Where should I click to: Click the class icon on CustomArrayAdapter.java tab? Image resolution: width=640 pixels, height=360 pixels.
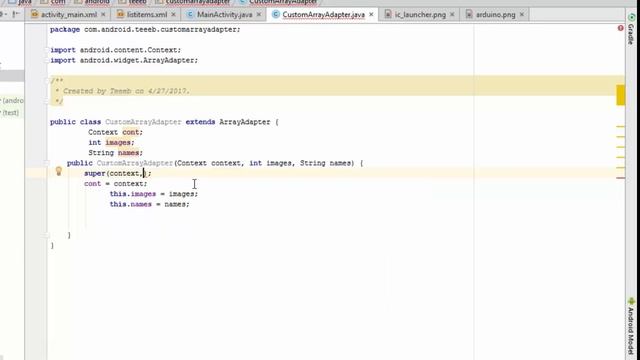pyautogui.click(x=276, y=15)
